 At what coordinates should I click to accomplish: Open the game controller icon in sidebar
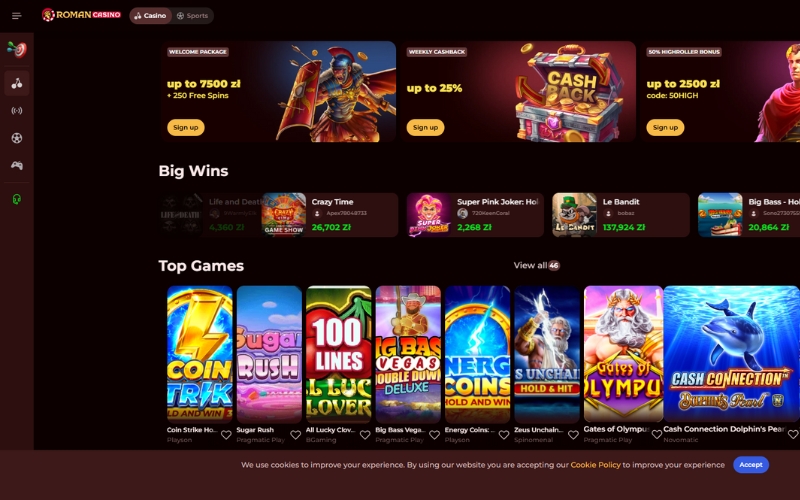tap(17, 165)
